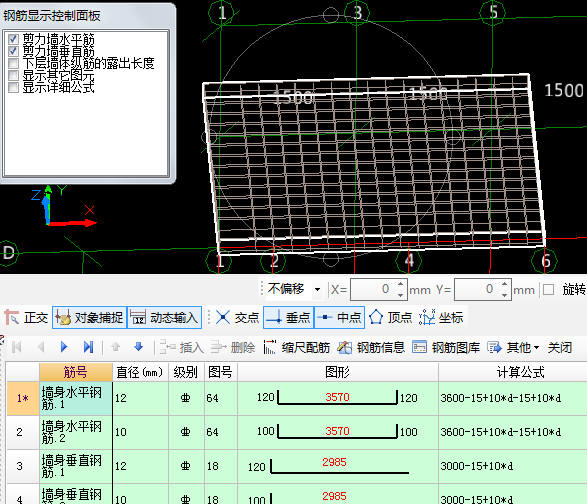The height and width of the screenshot is (504, 587).
Task: Click 图号 18 in row 3
Action: tap(220, 466)
